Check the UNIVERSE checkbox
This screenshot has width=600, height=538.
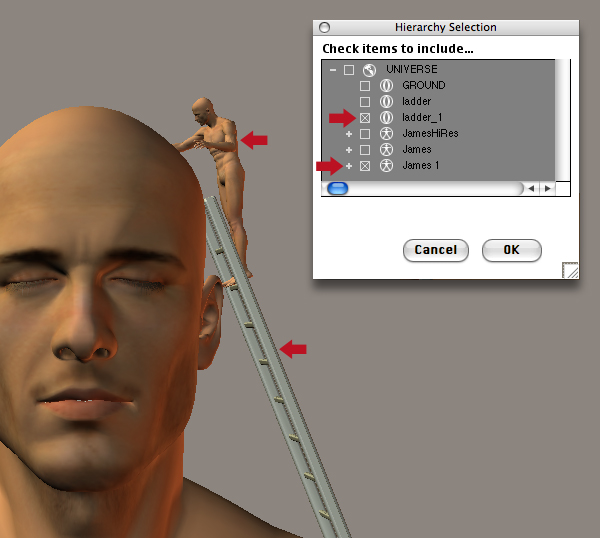[349, 70]
